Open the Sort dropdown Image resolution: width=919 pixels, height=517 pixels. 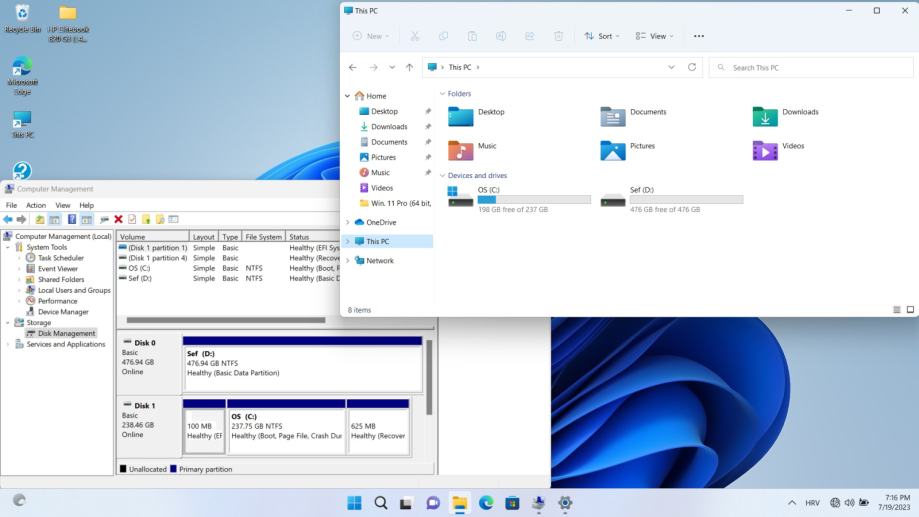coord(602,36)
